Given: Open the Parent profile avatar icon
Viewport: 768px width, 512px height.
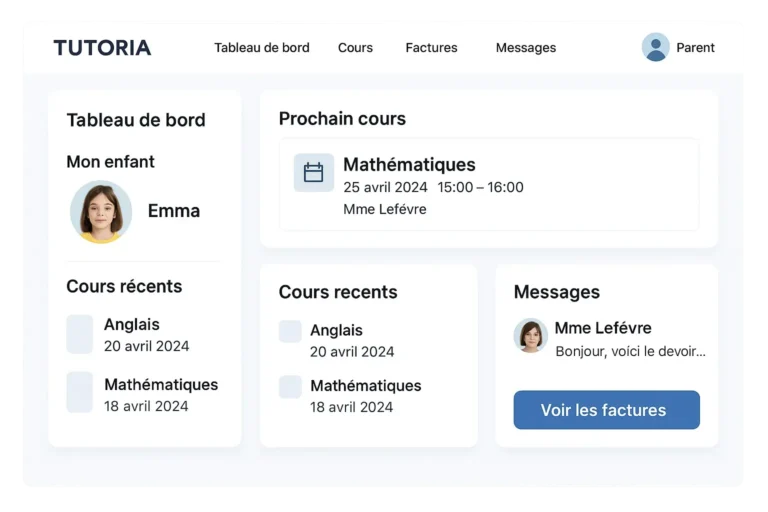Looking at the screenshot, I should pyautogui.click(x=655, y=47).
